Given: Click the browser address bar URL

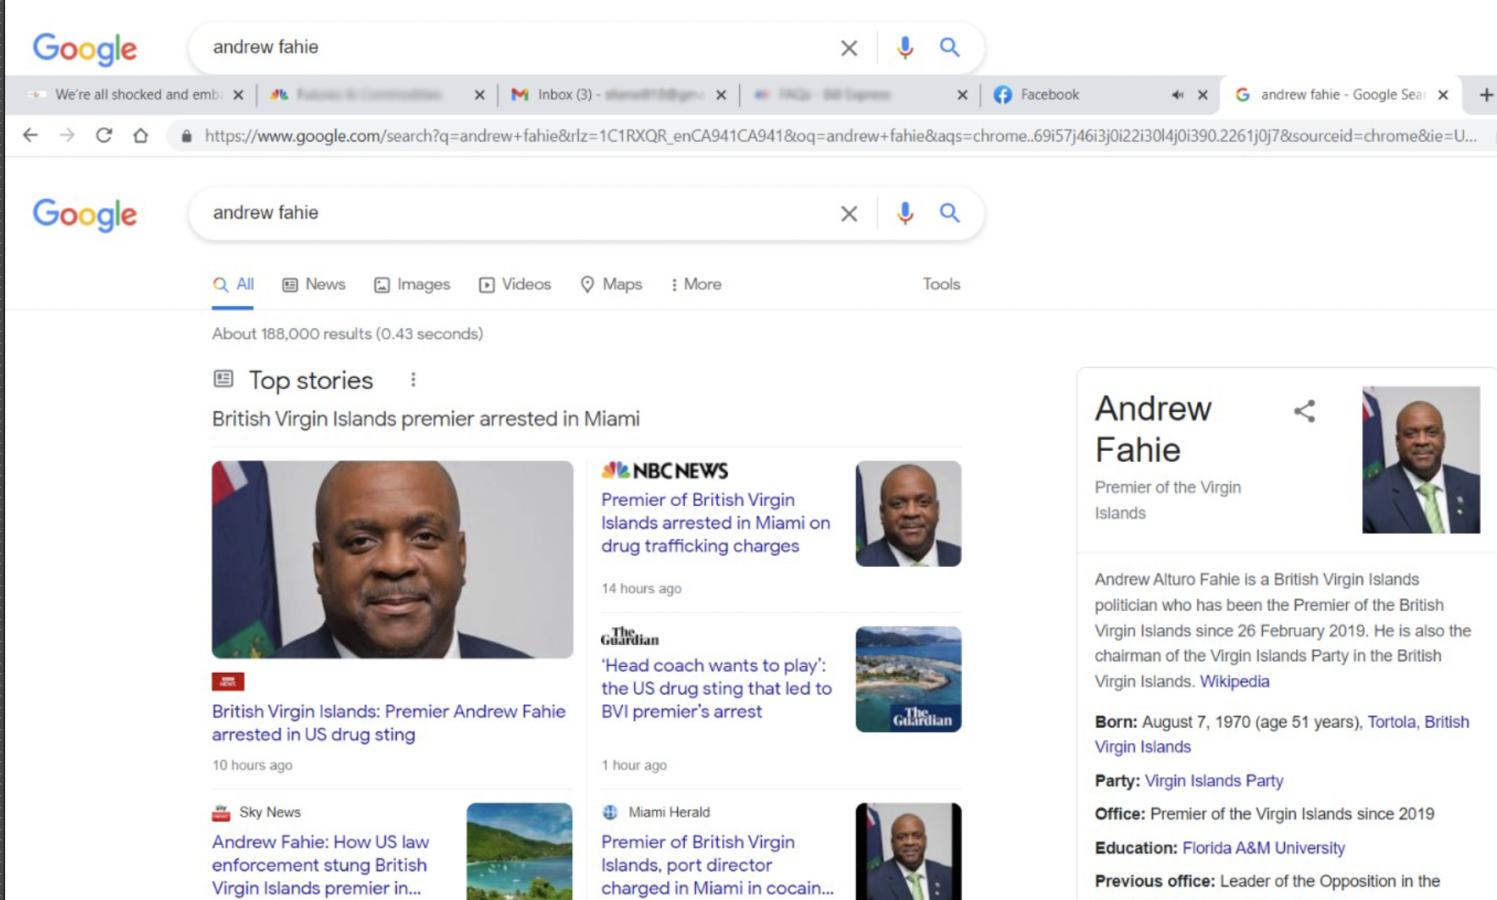Looking at the screenshot, I should point(840,136).
